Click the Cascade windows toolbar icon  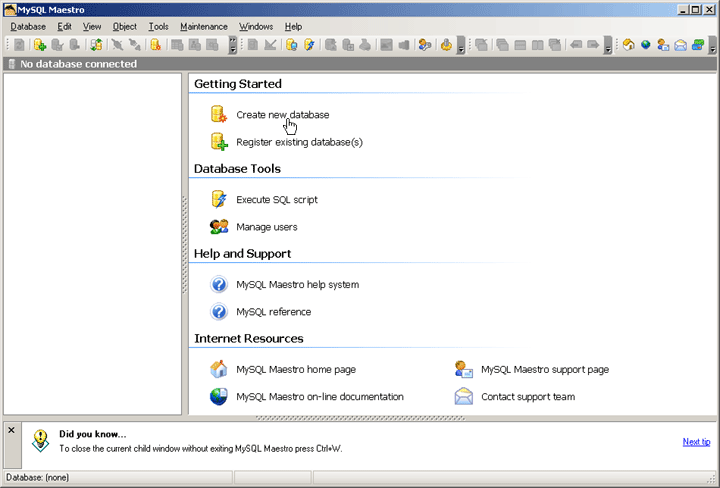click(502, 45)
